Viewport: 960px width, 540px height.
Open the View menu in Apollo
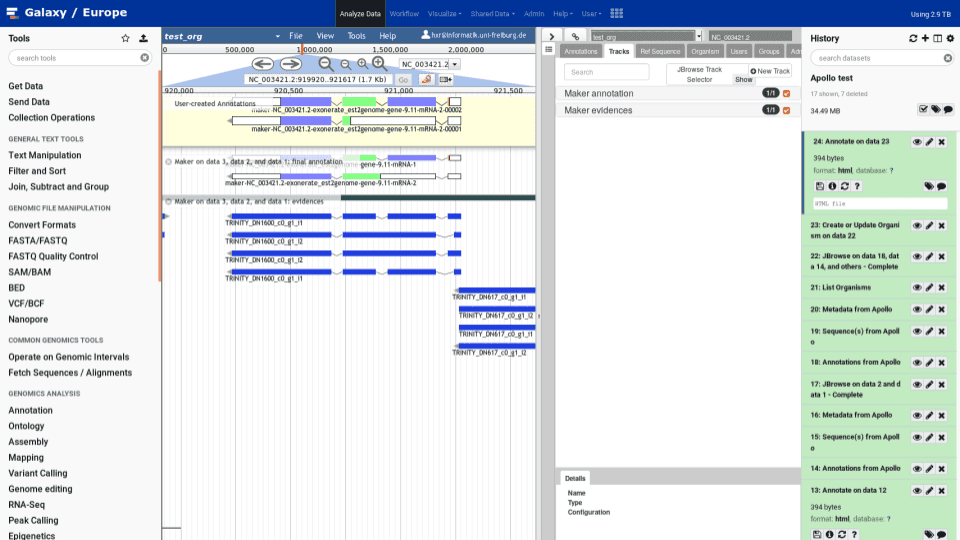tap(325, 36)
